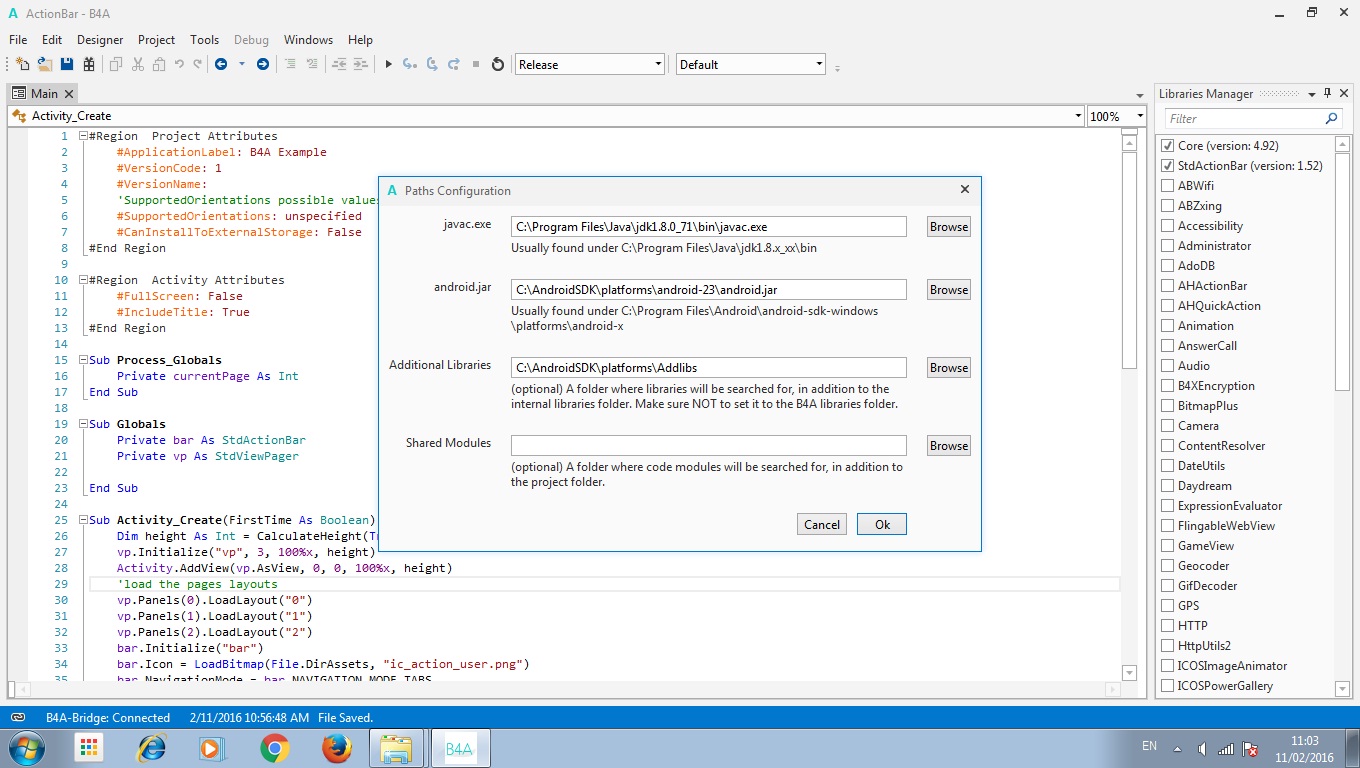Select the Main module tab
The height and width of the screenshot is (768, 1360).
point(44,93)
